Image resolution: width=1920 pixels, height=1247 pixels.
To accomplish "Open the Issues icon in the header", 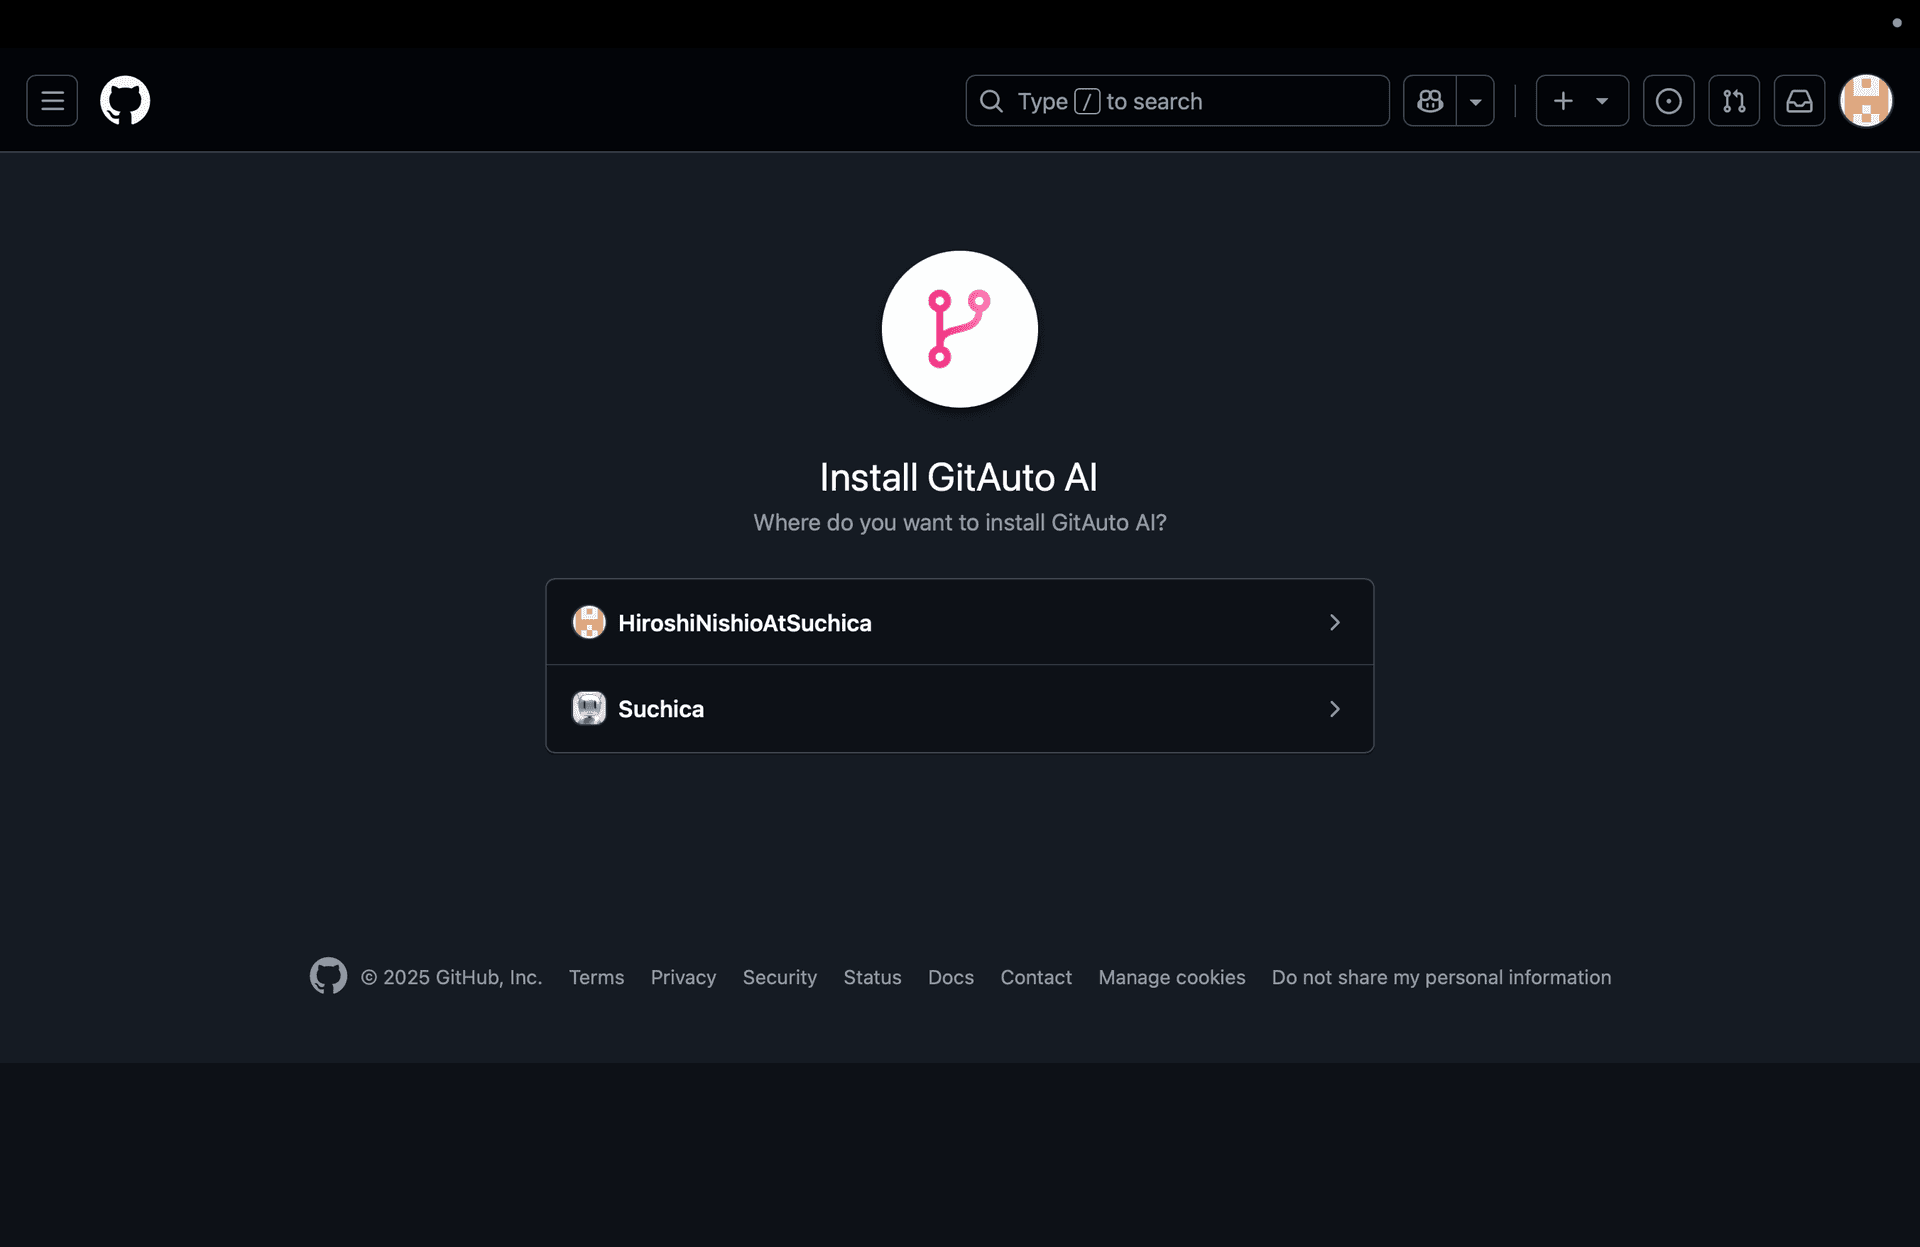I will 1668,100.
